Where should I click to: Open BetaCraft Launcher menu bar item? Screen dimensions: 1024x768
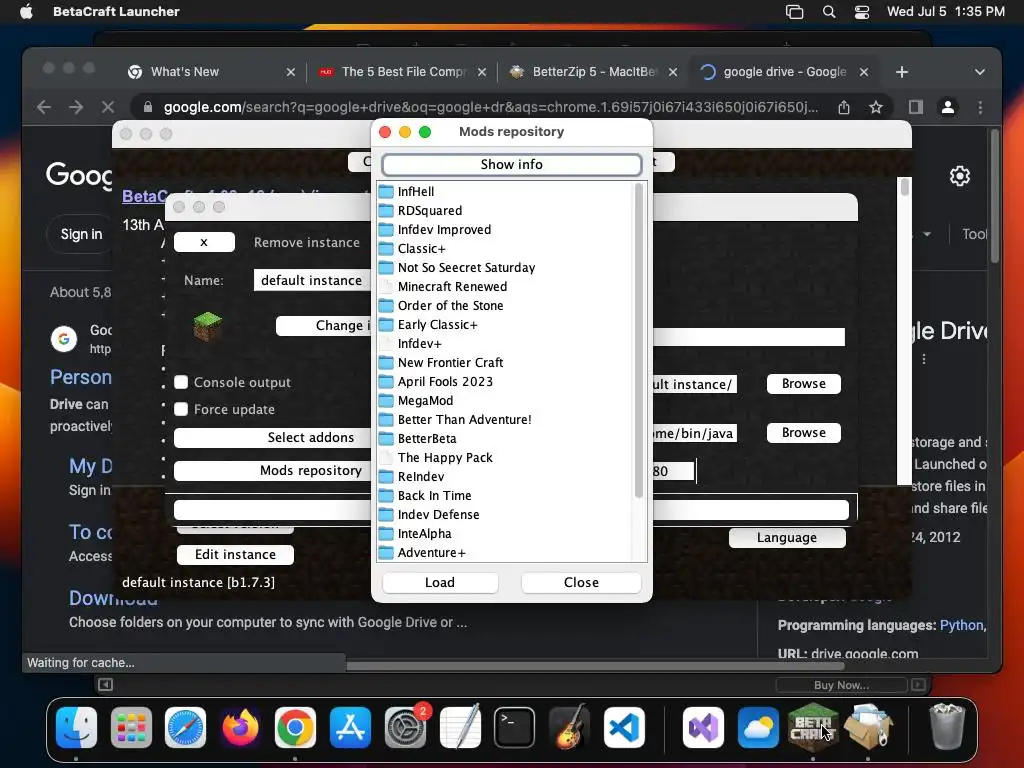tap(116, 12)
